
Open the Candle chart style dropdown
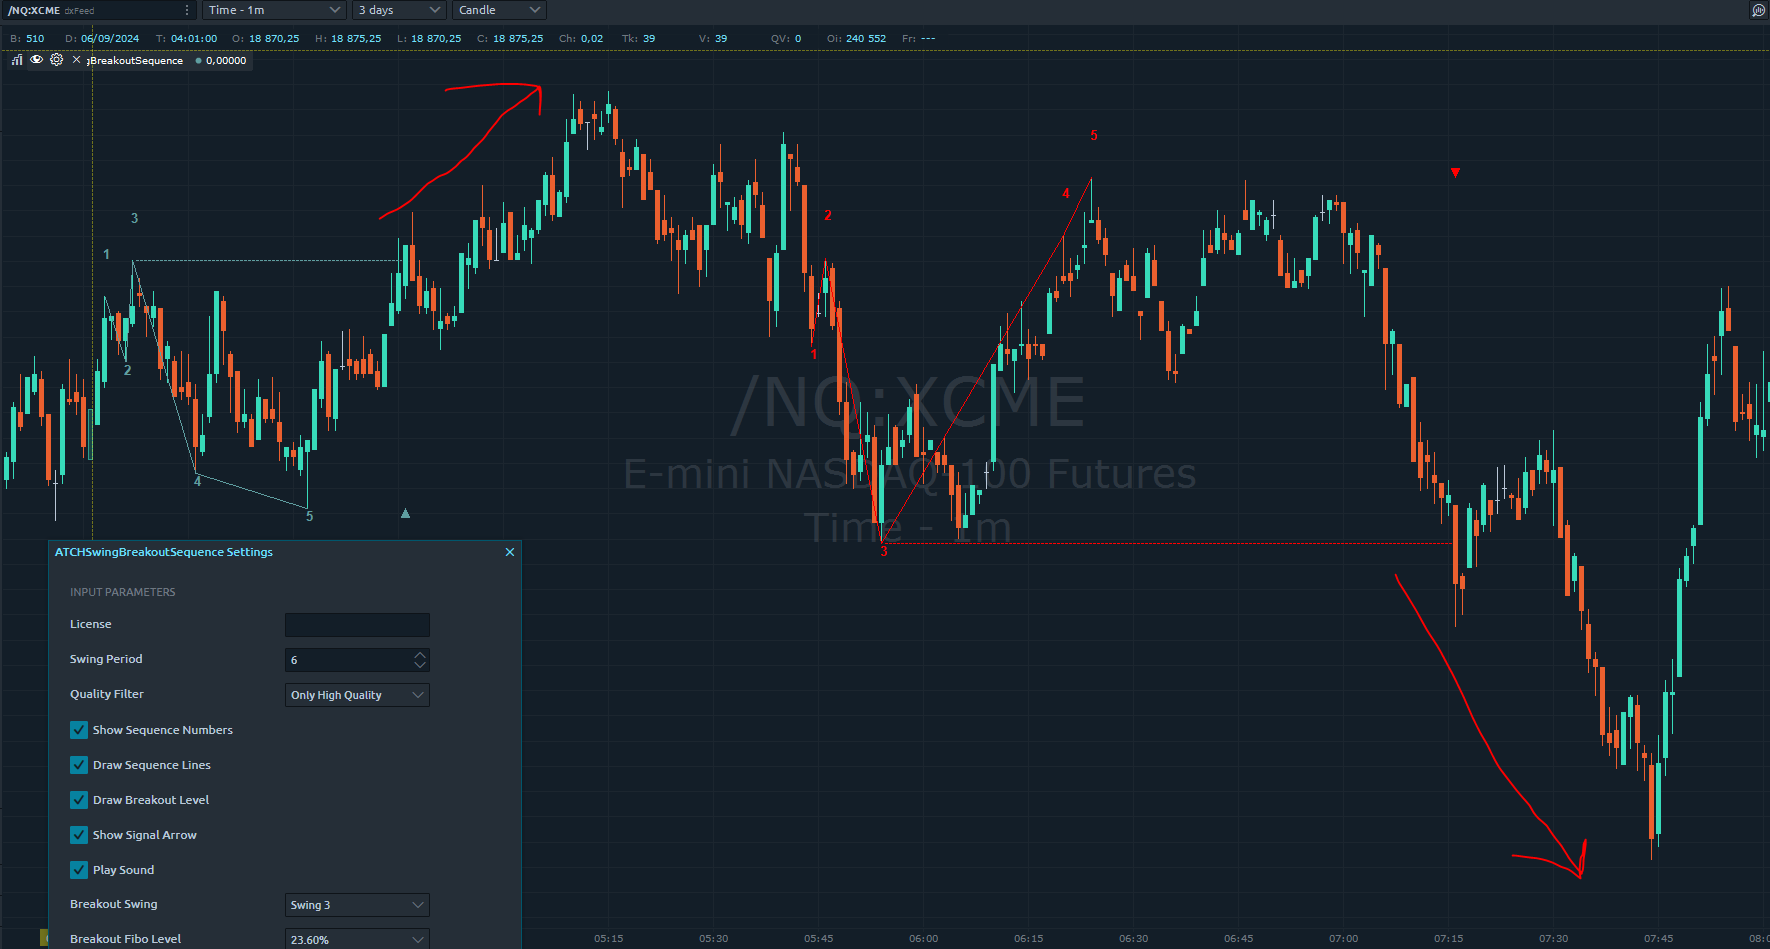coord(499,10)
